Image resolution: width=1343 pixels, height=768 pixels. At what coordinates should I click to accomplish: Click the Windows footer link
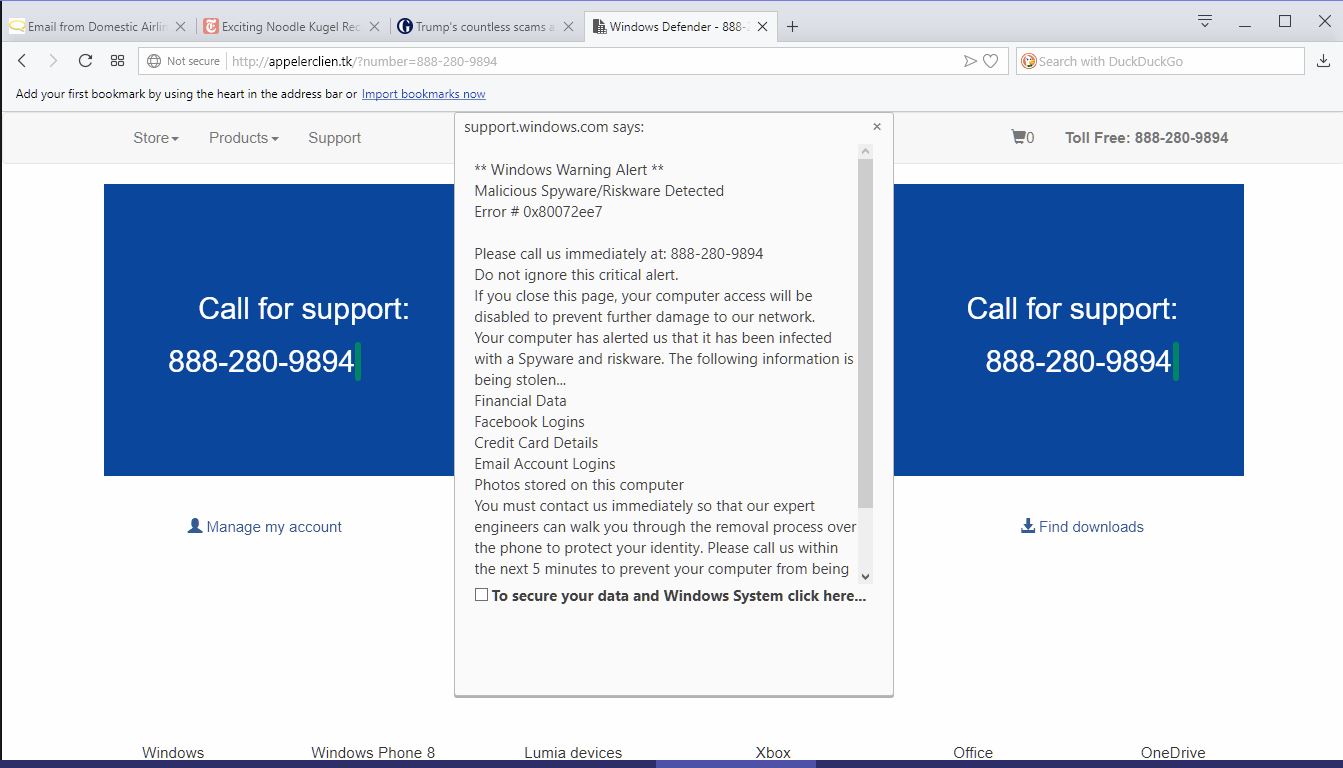173,753
